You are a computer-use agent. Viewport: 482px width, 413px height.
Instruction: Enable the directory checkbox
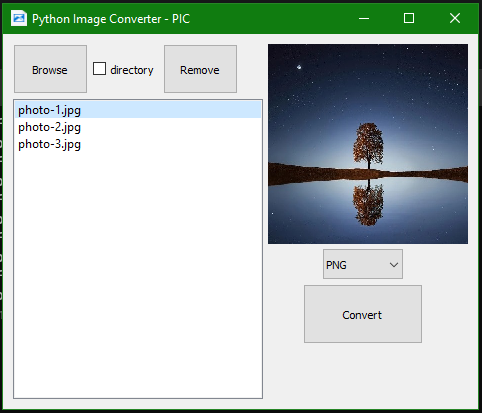coord(99,69)
